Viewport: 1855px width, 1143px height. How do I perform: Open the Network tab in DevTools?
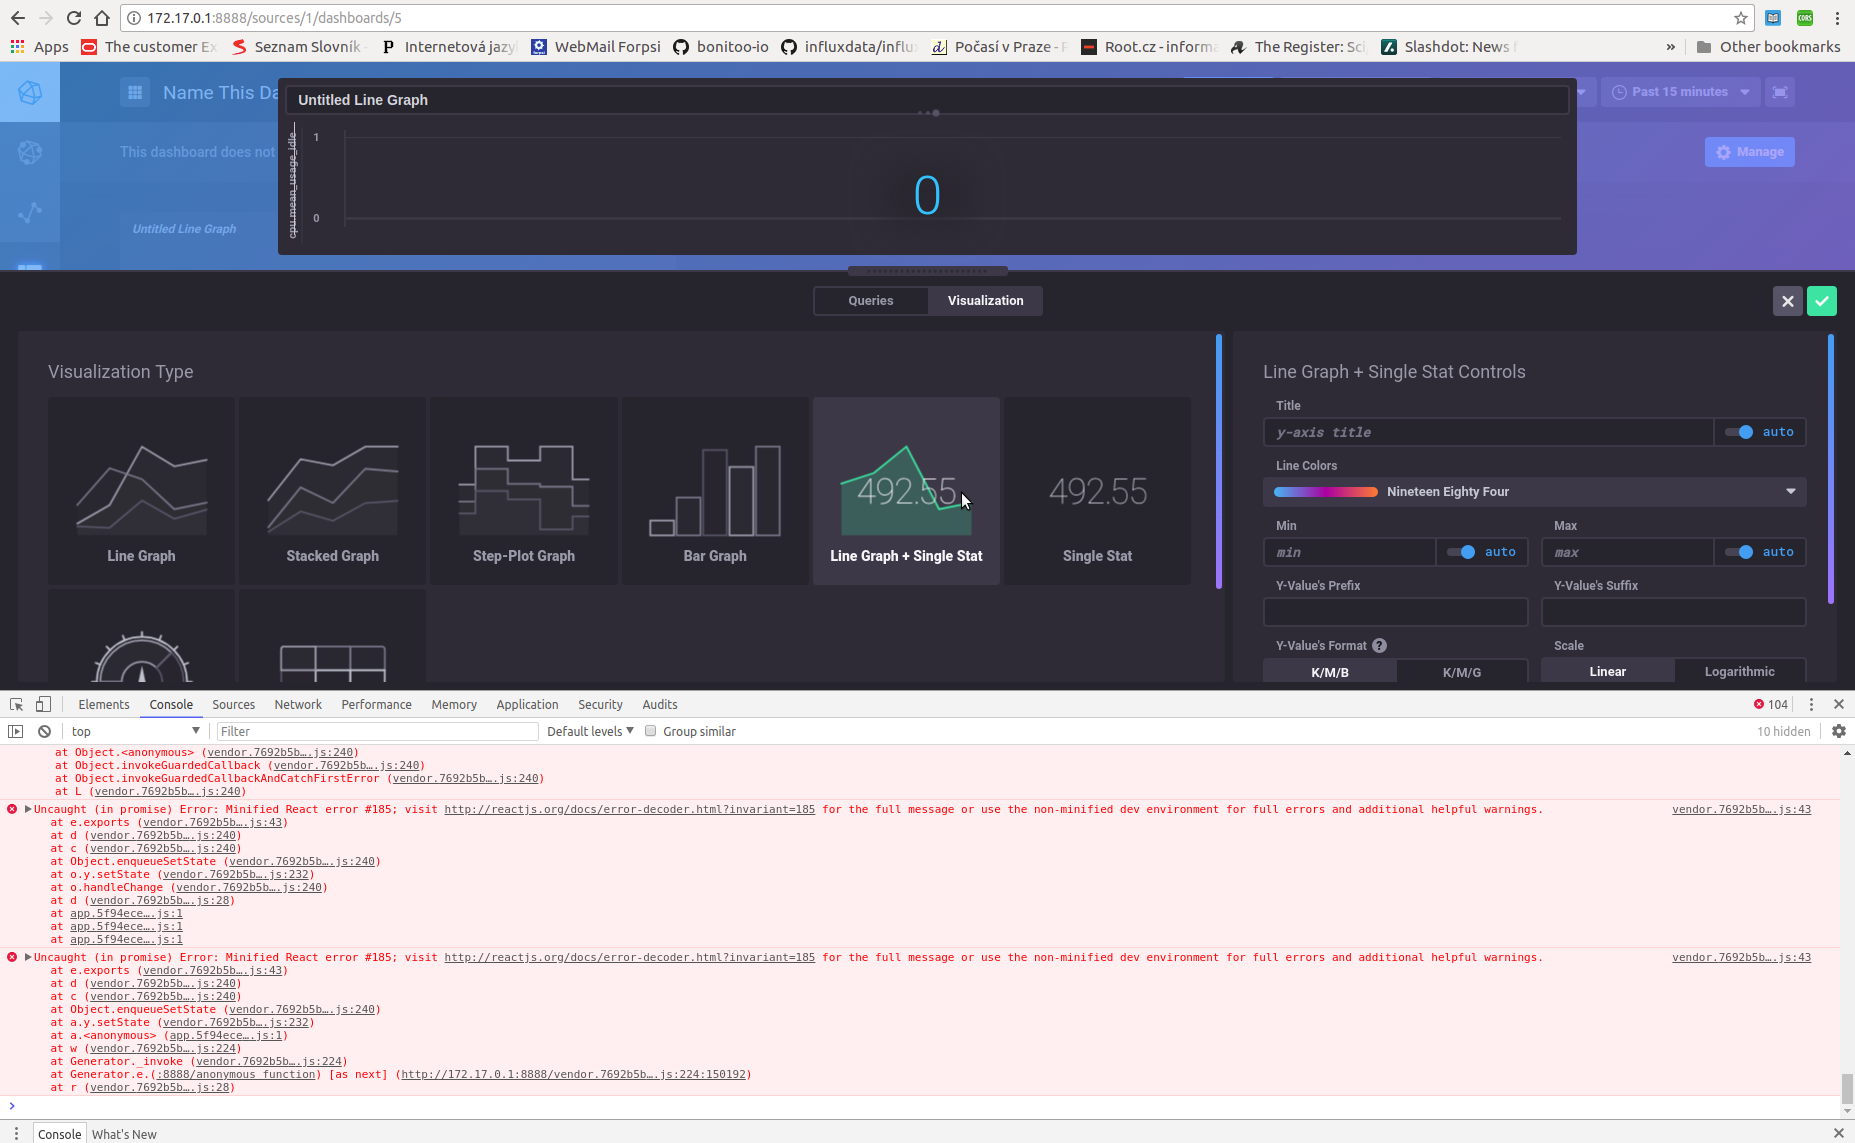(298, 704)
